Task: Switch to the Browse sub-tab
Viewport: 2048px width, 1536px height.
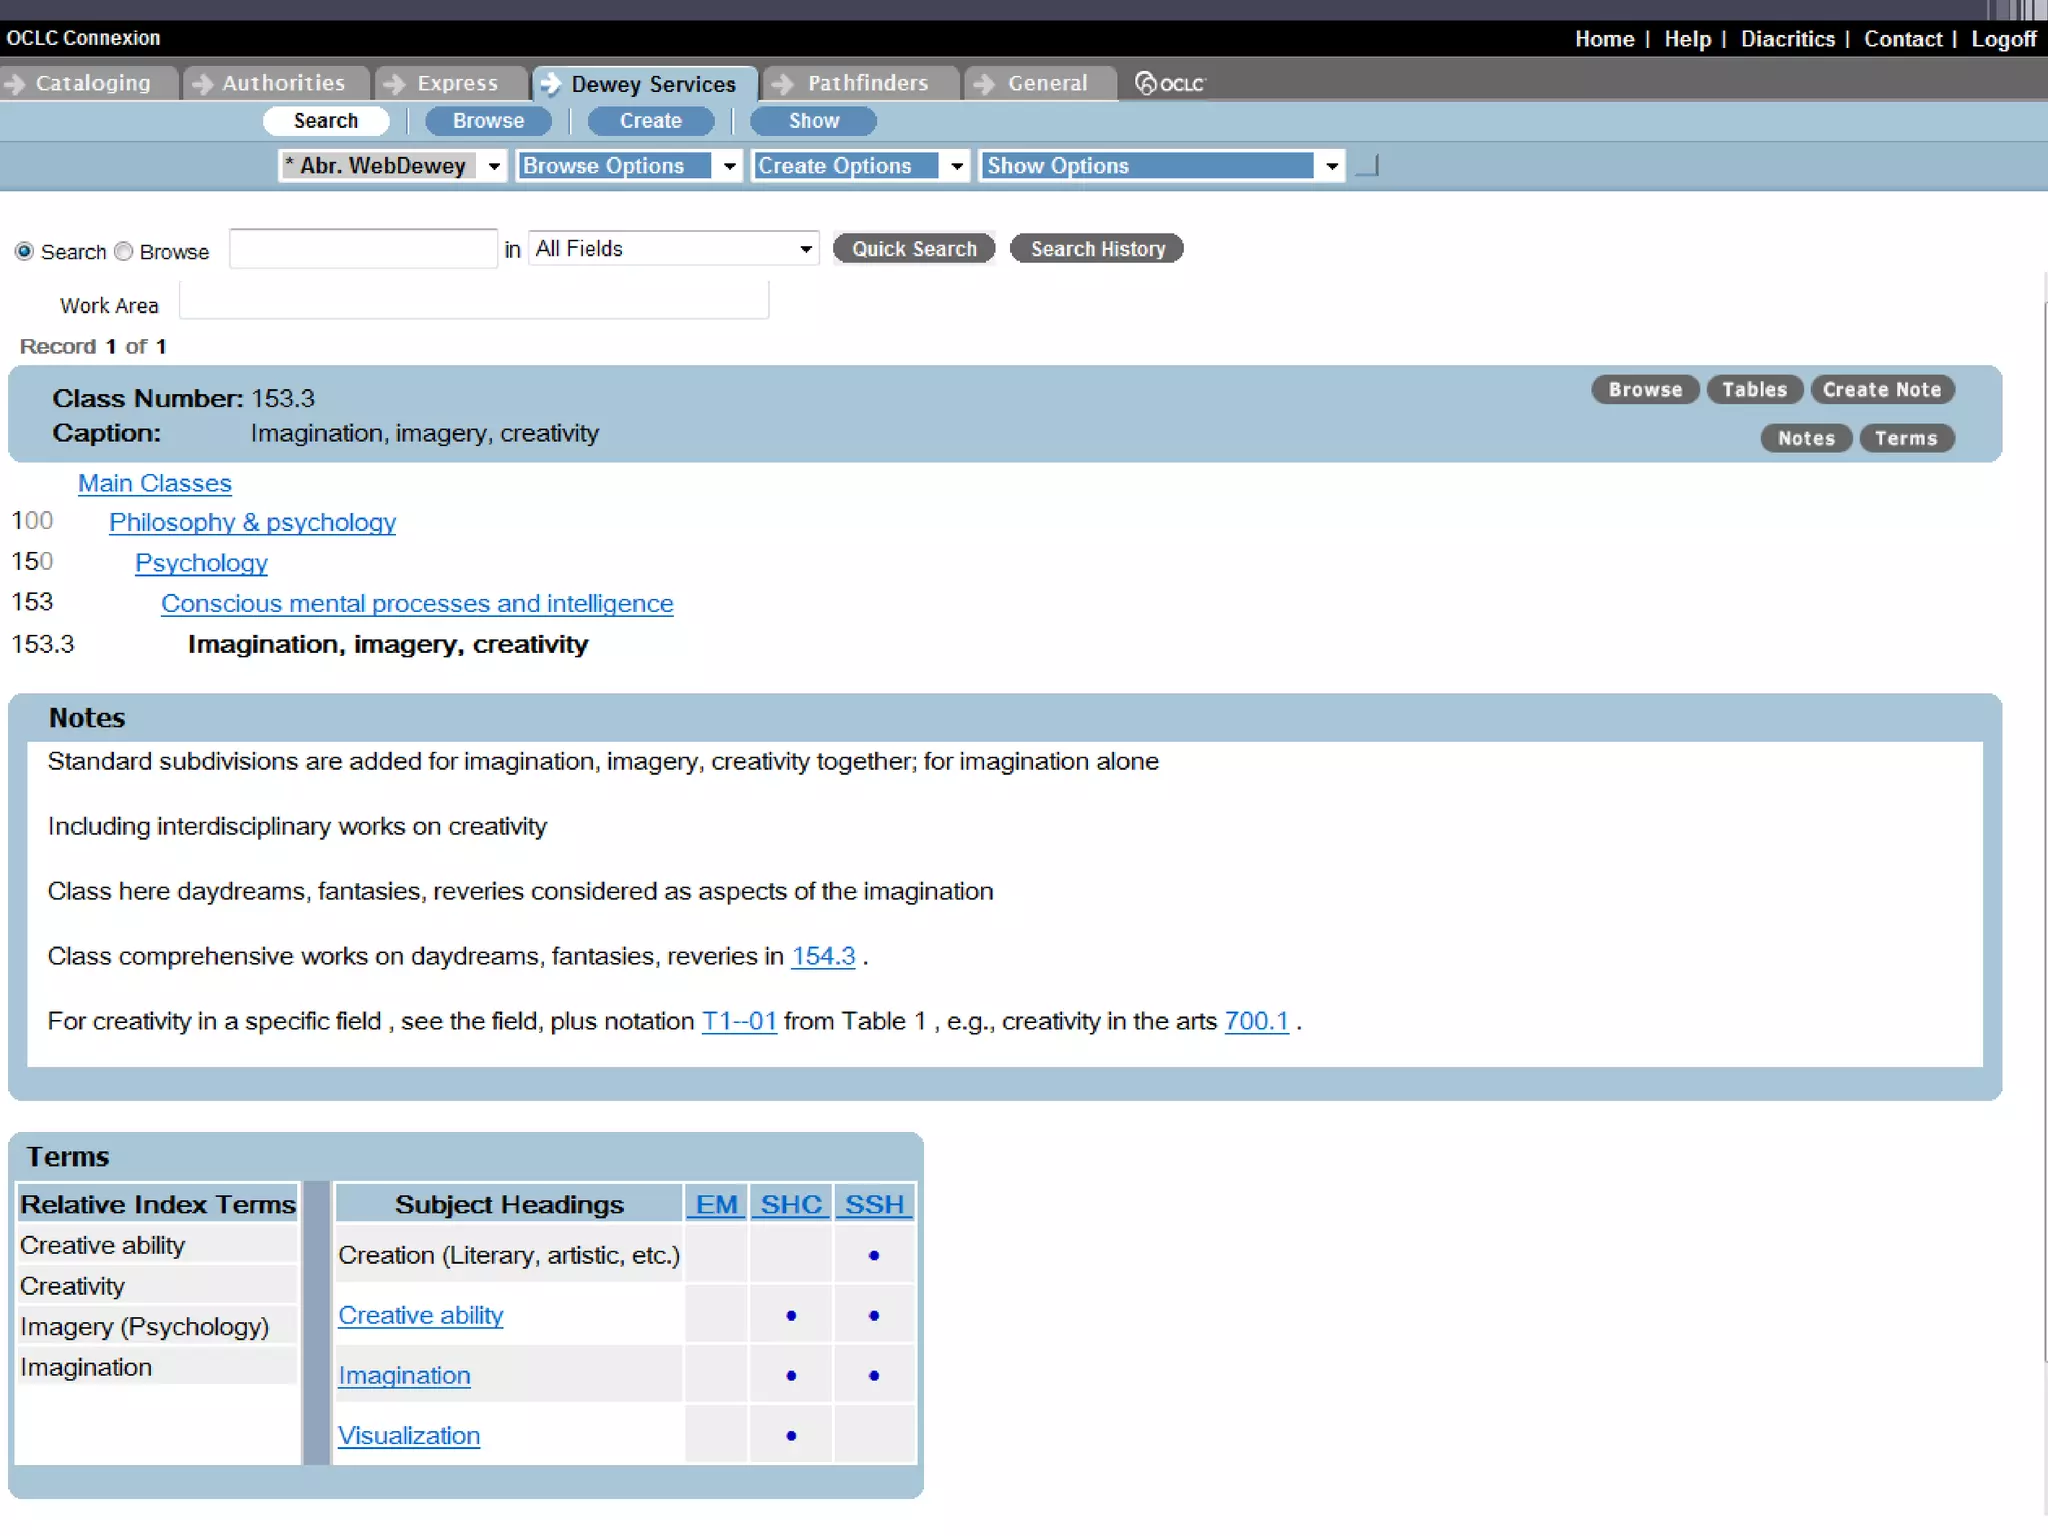Action: point(488,121)
